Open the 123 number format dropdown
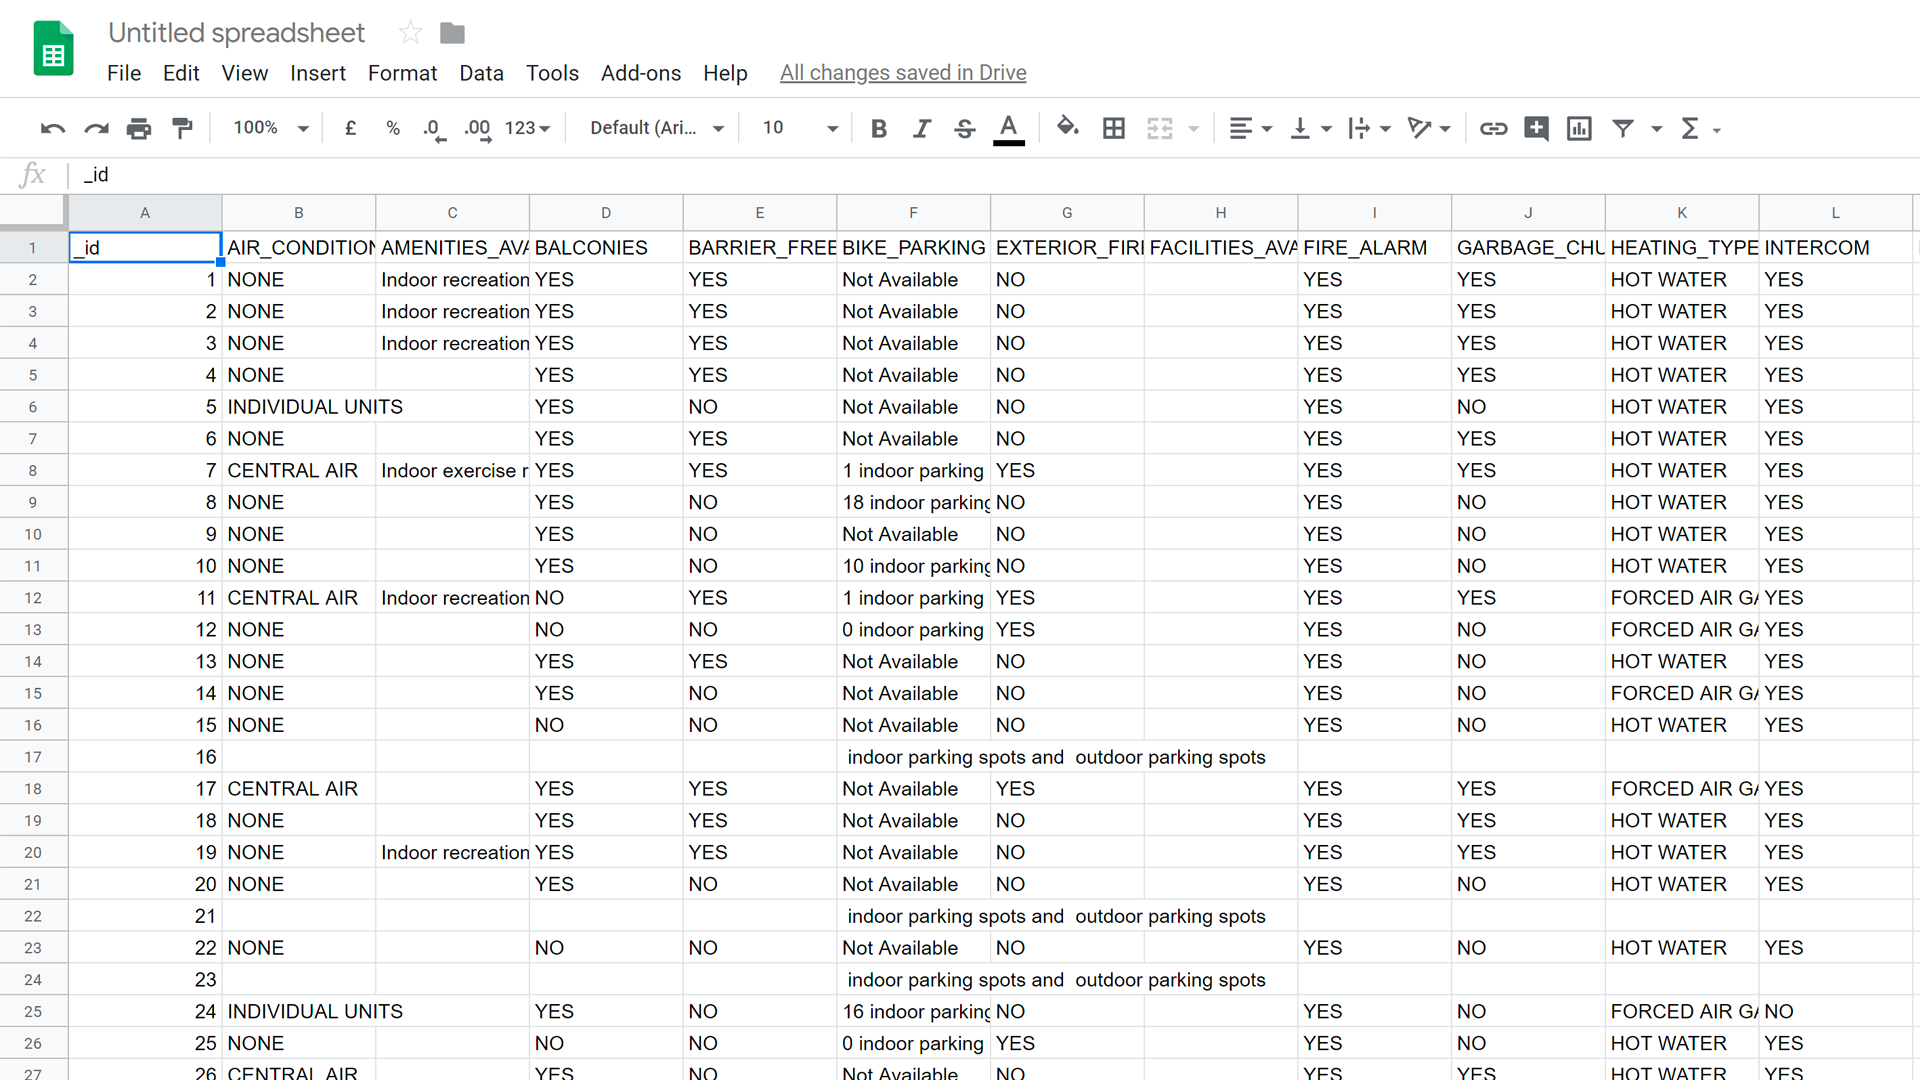Viewport: 1920px width, 1080px height. click(527, 128)
